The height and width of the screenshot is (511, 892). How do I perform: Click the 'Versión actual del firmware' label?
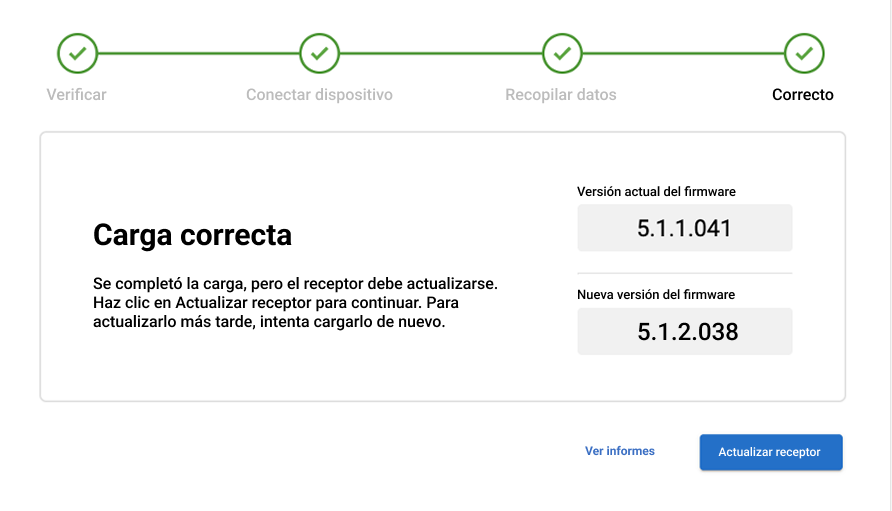coord(656,191)
